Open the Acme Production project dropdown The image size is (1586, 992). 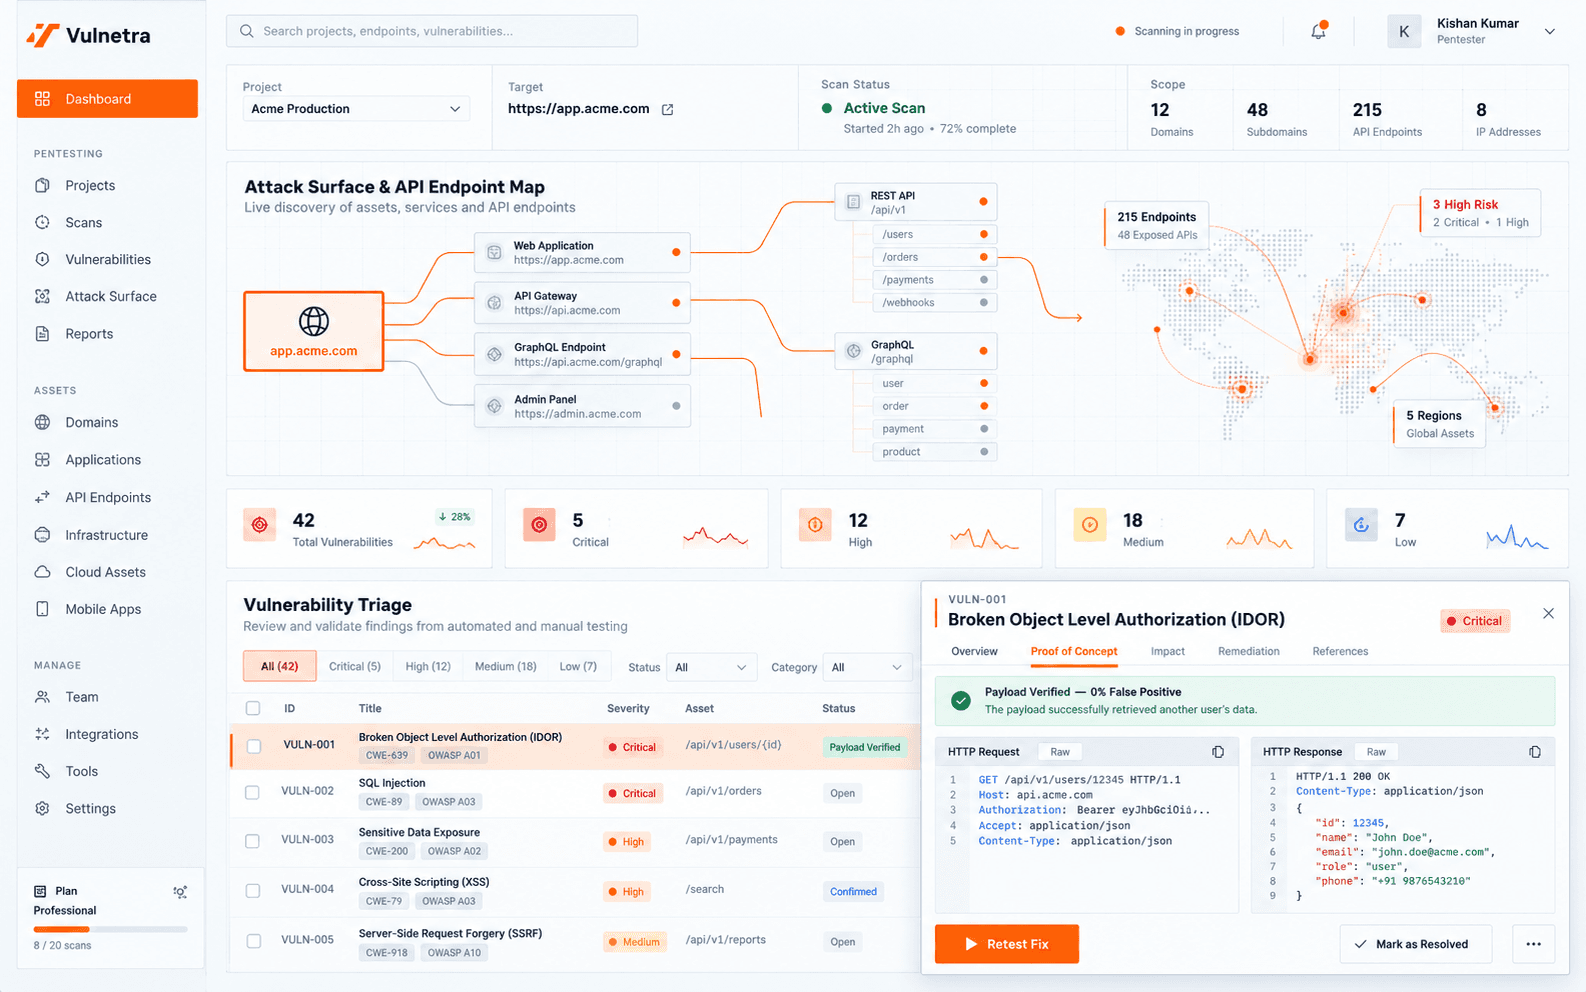(x=356, y=109)
